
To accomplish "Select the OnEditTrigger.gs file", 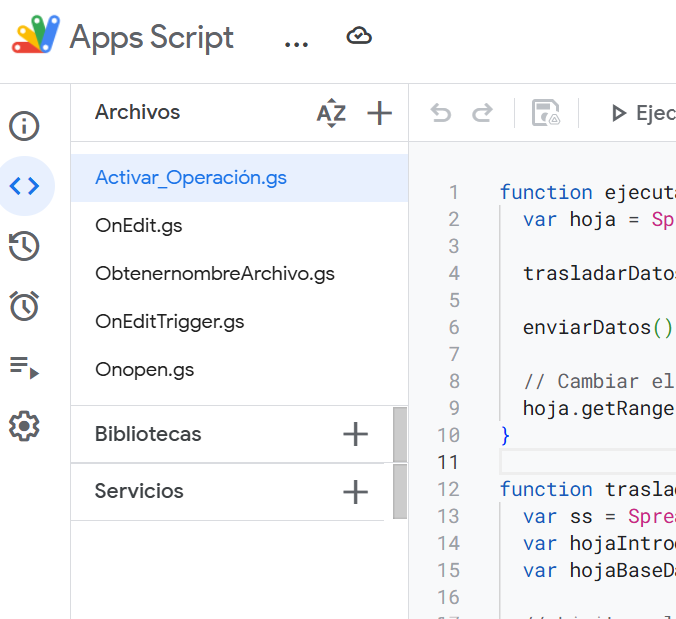I will [x=170, y=322].
